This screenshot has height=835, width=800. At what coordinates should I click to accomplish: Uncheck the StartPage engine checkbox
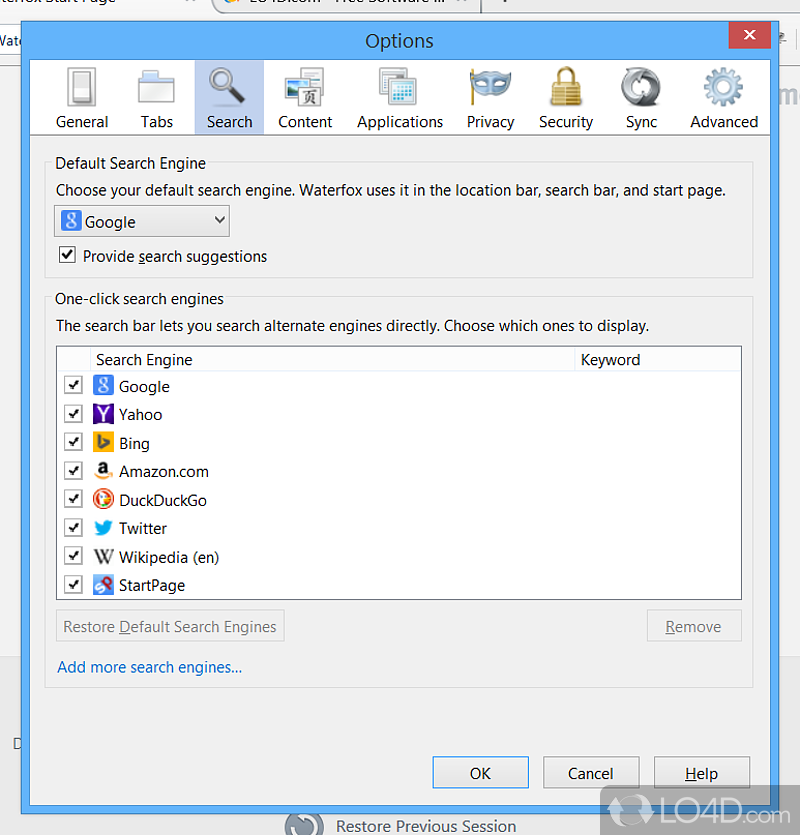74,585
